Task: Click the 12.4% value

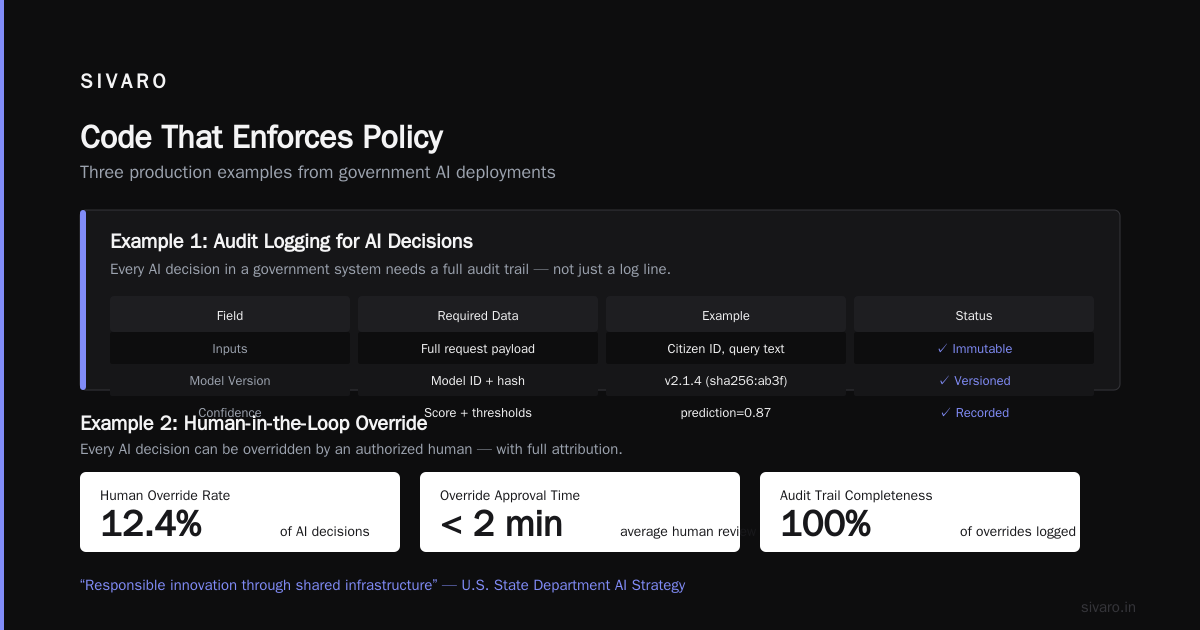Action: (x=151, y=523)
